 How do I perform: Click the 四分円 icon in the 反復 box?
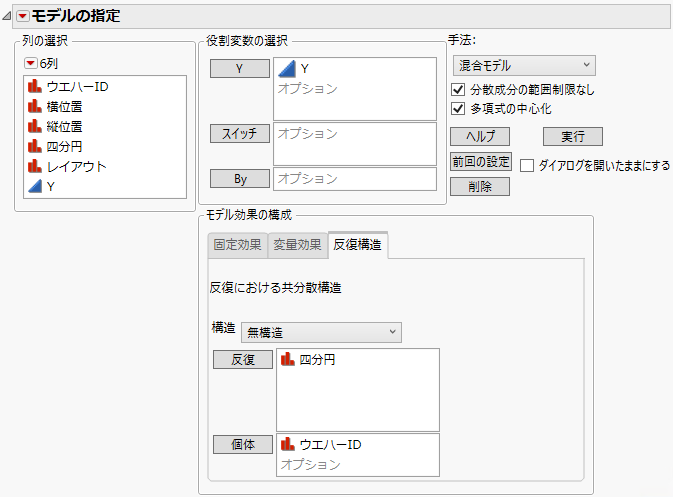(288, 359)
